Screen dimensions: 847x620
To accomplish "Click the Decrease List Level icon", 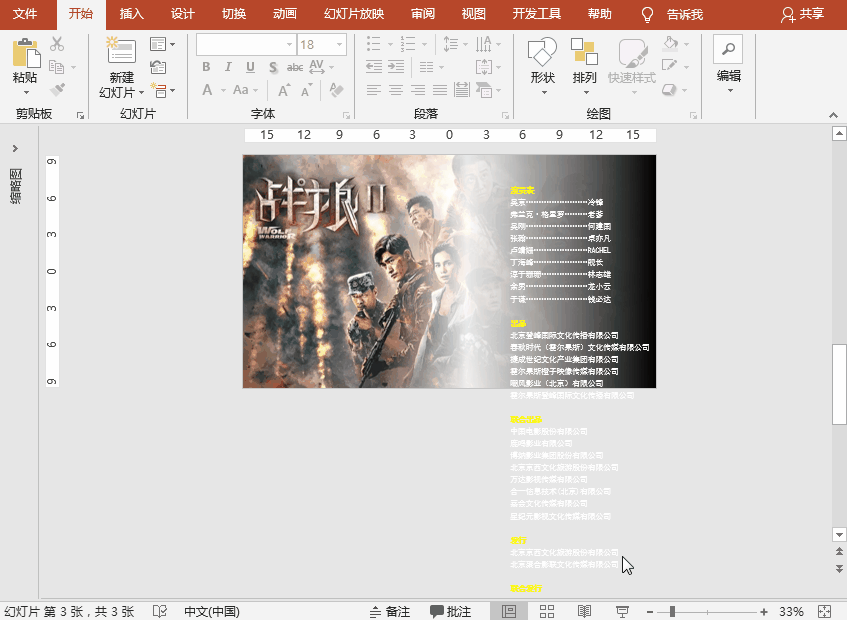I will pos(374,67).
